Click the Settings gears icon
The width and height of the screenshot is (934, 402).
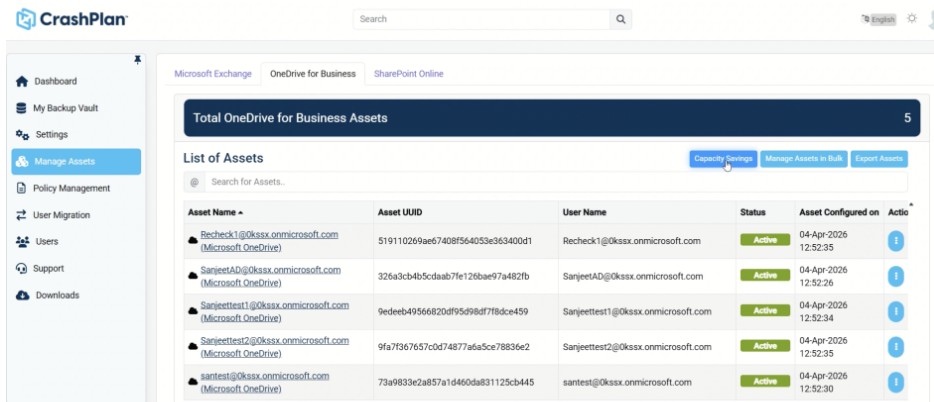pos(22,135)
